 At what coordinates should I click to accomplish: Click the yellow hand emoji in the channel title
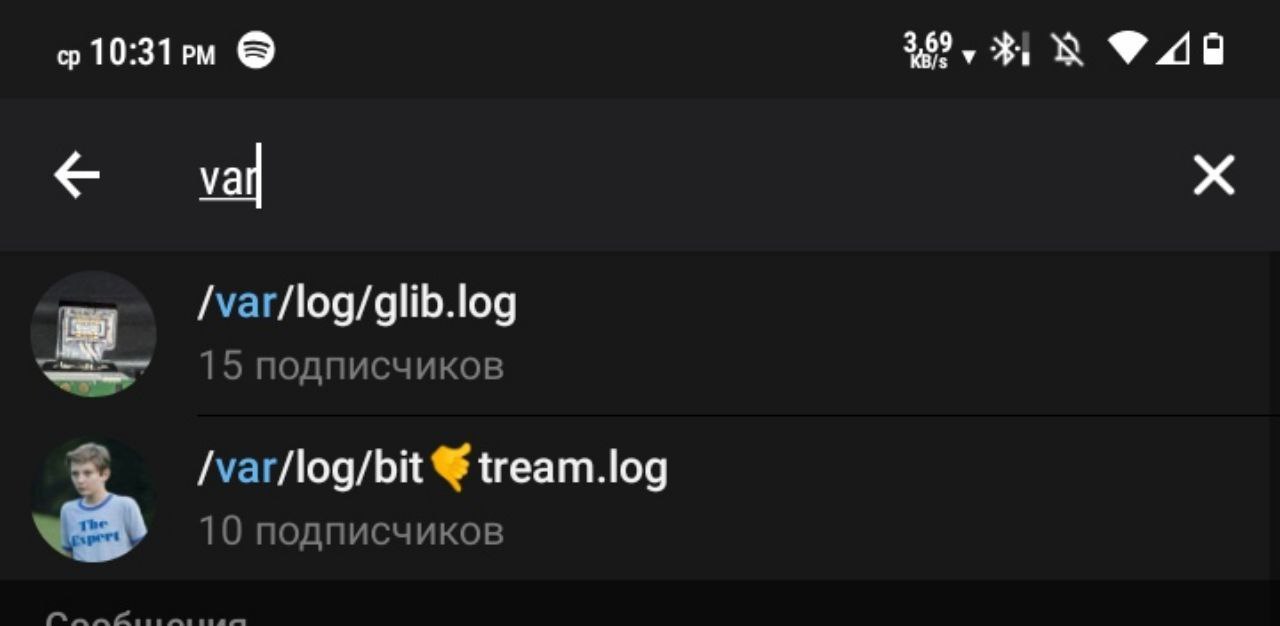(451, 467)
